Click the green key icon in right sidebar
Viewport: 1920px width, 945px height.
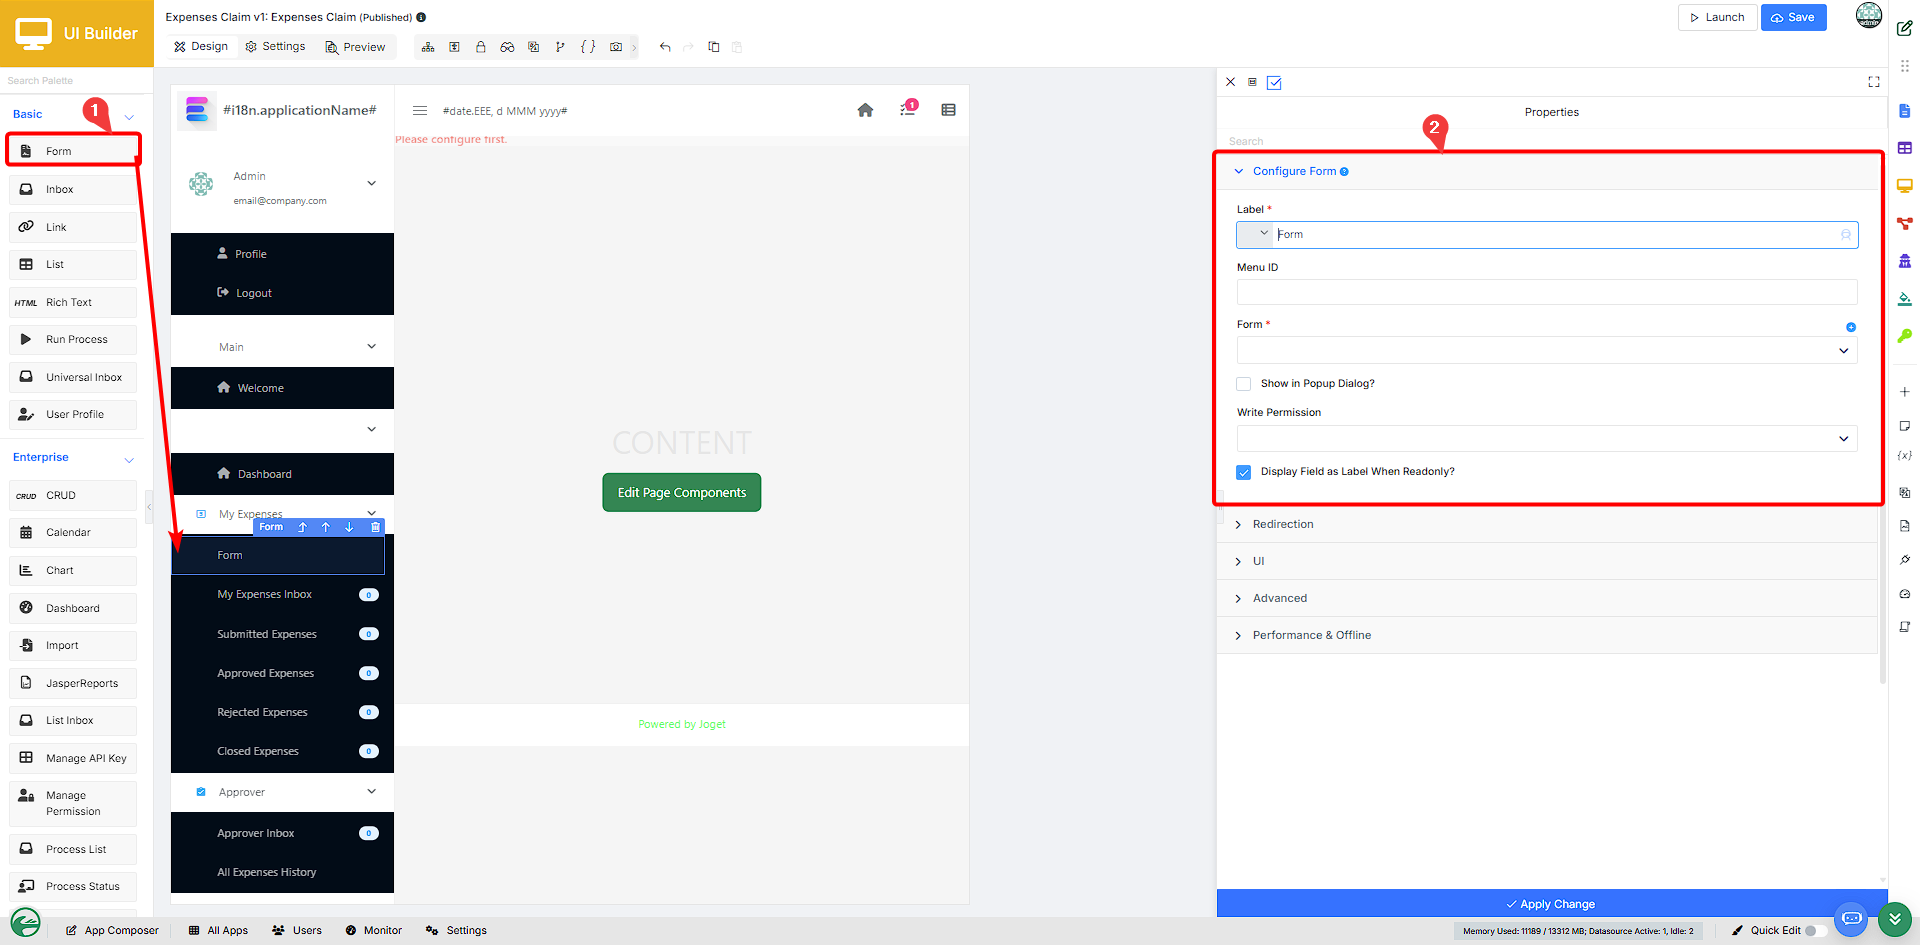point(1904,336)
